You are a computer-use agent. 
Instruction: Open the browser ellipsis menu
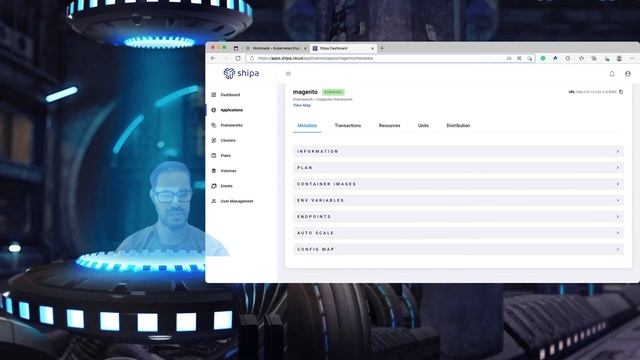(632, 58)
